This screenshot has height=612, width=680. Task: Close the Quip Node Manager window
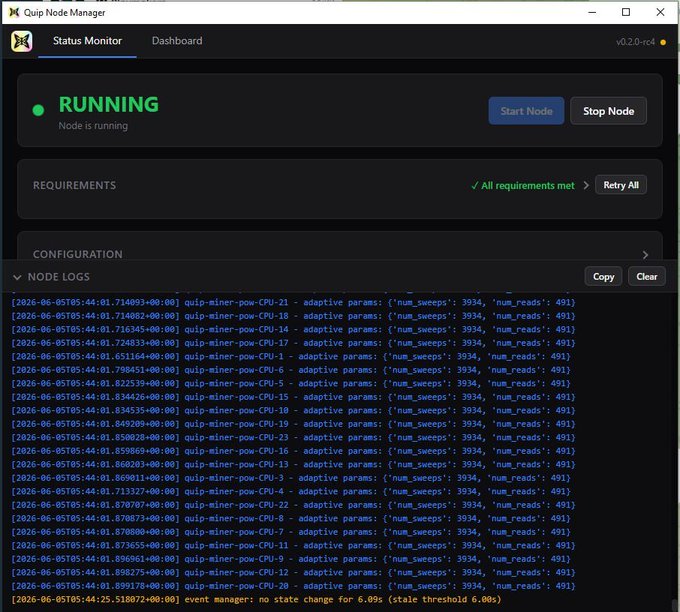point(660,12)
